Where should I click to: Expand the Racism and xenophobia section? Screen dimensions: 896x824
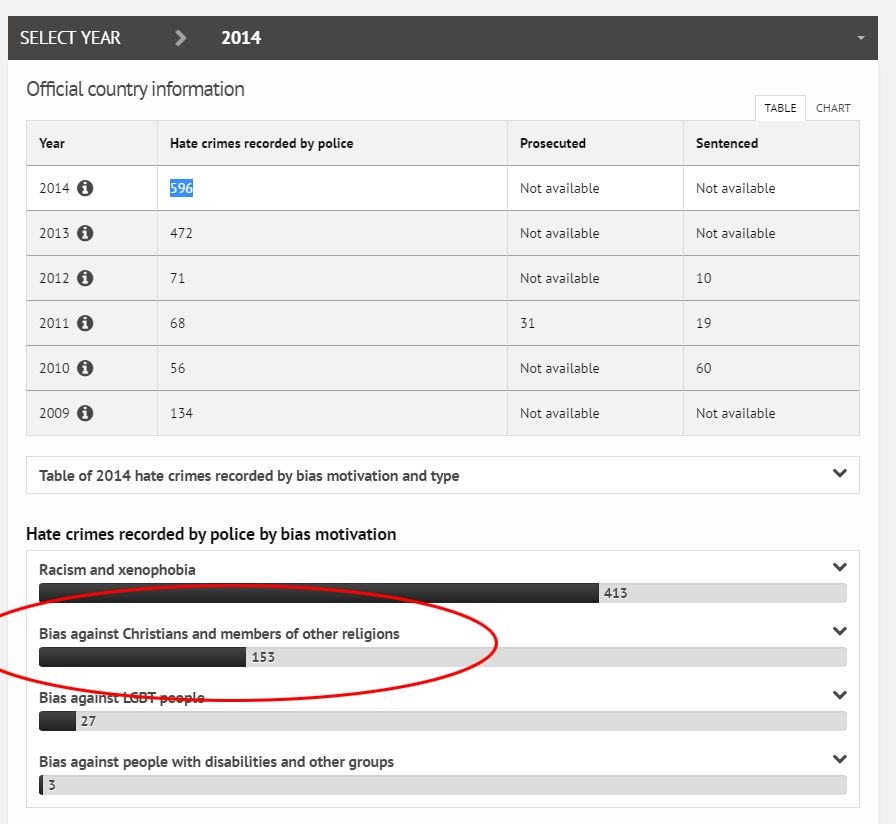coord(839,567)
